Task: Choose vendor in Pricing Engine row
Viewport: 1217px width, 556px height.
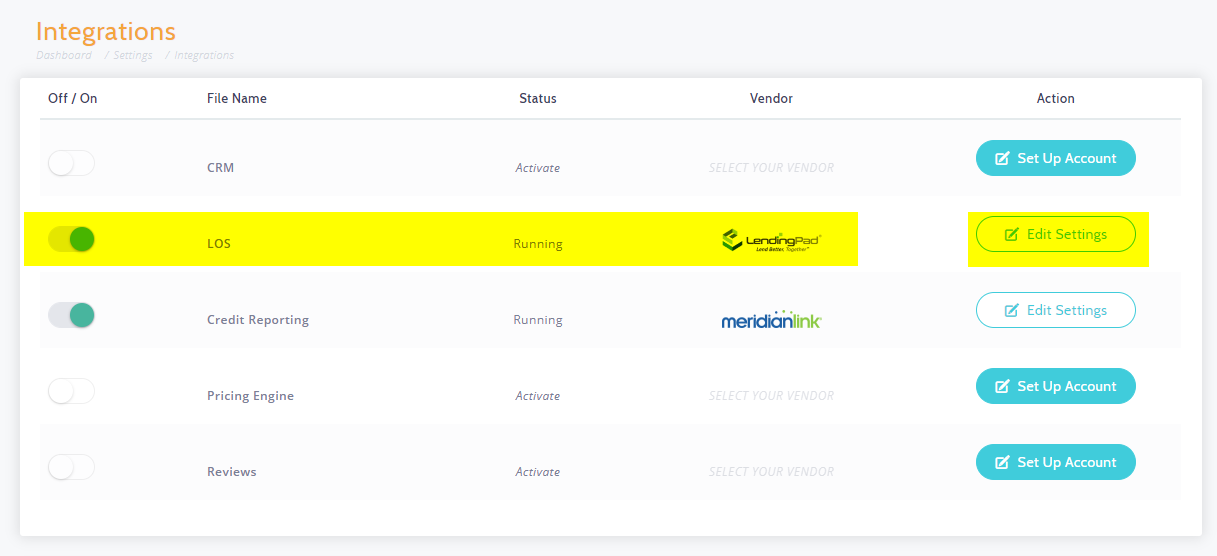Action: click(771, 396)
